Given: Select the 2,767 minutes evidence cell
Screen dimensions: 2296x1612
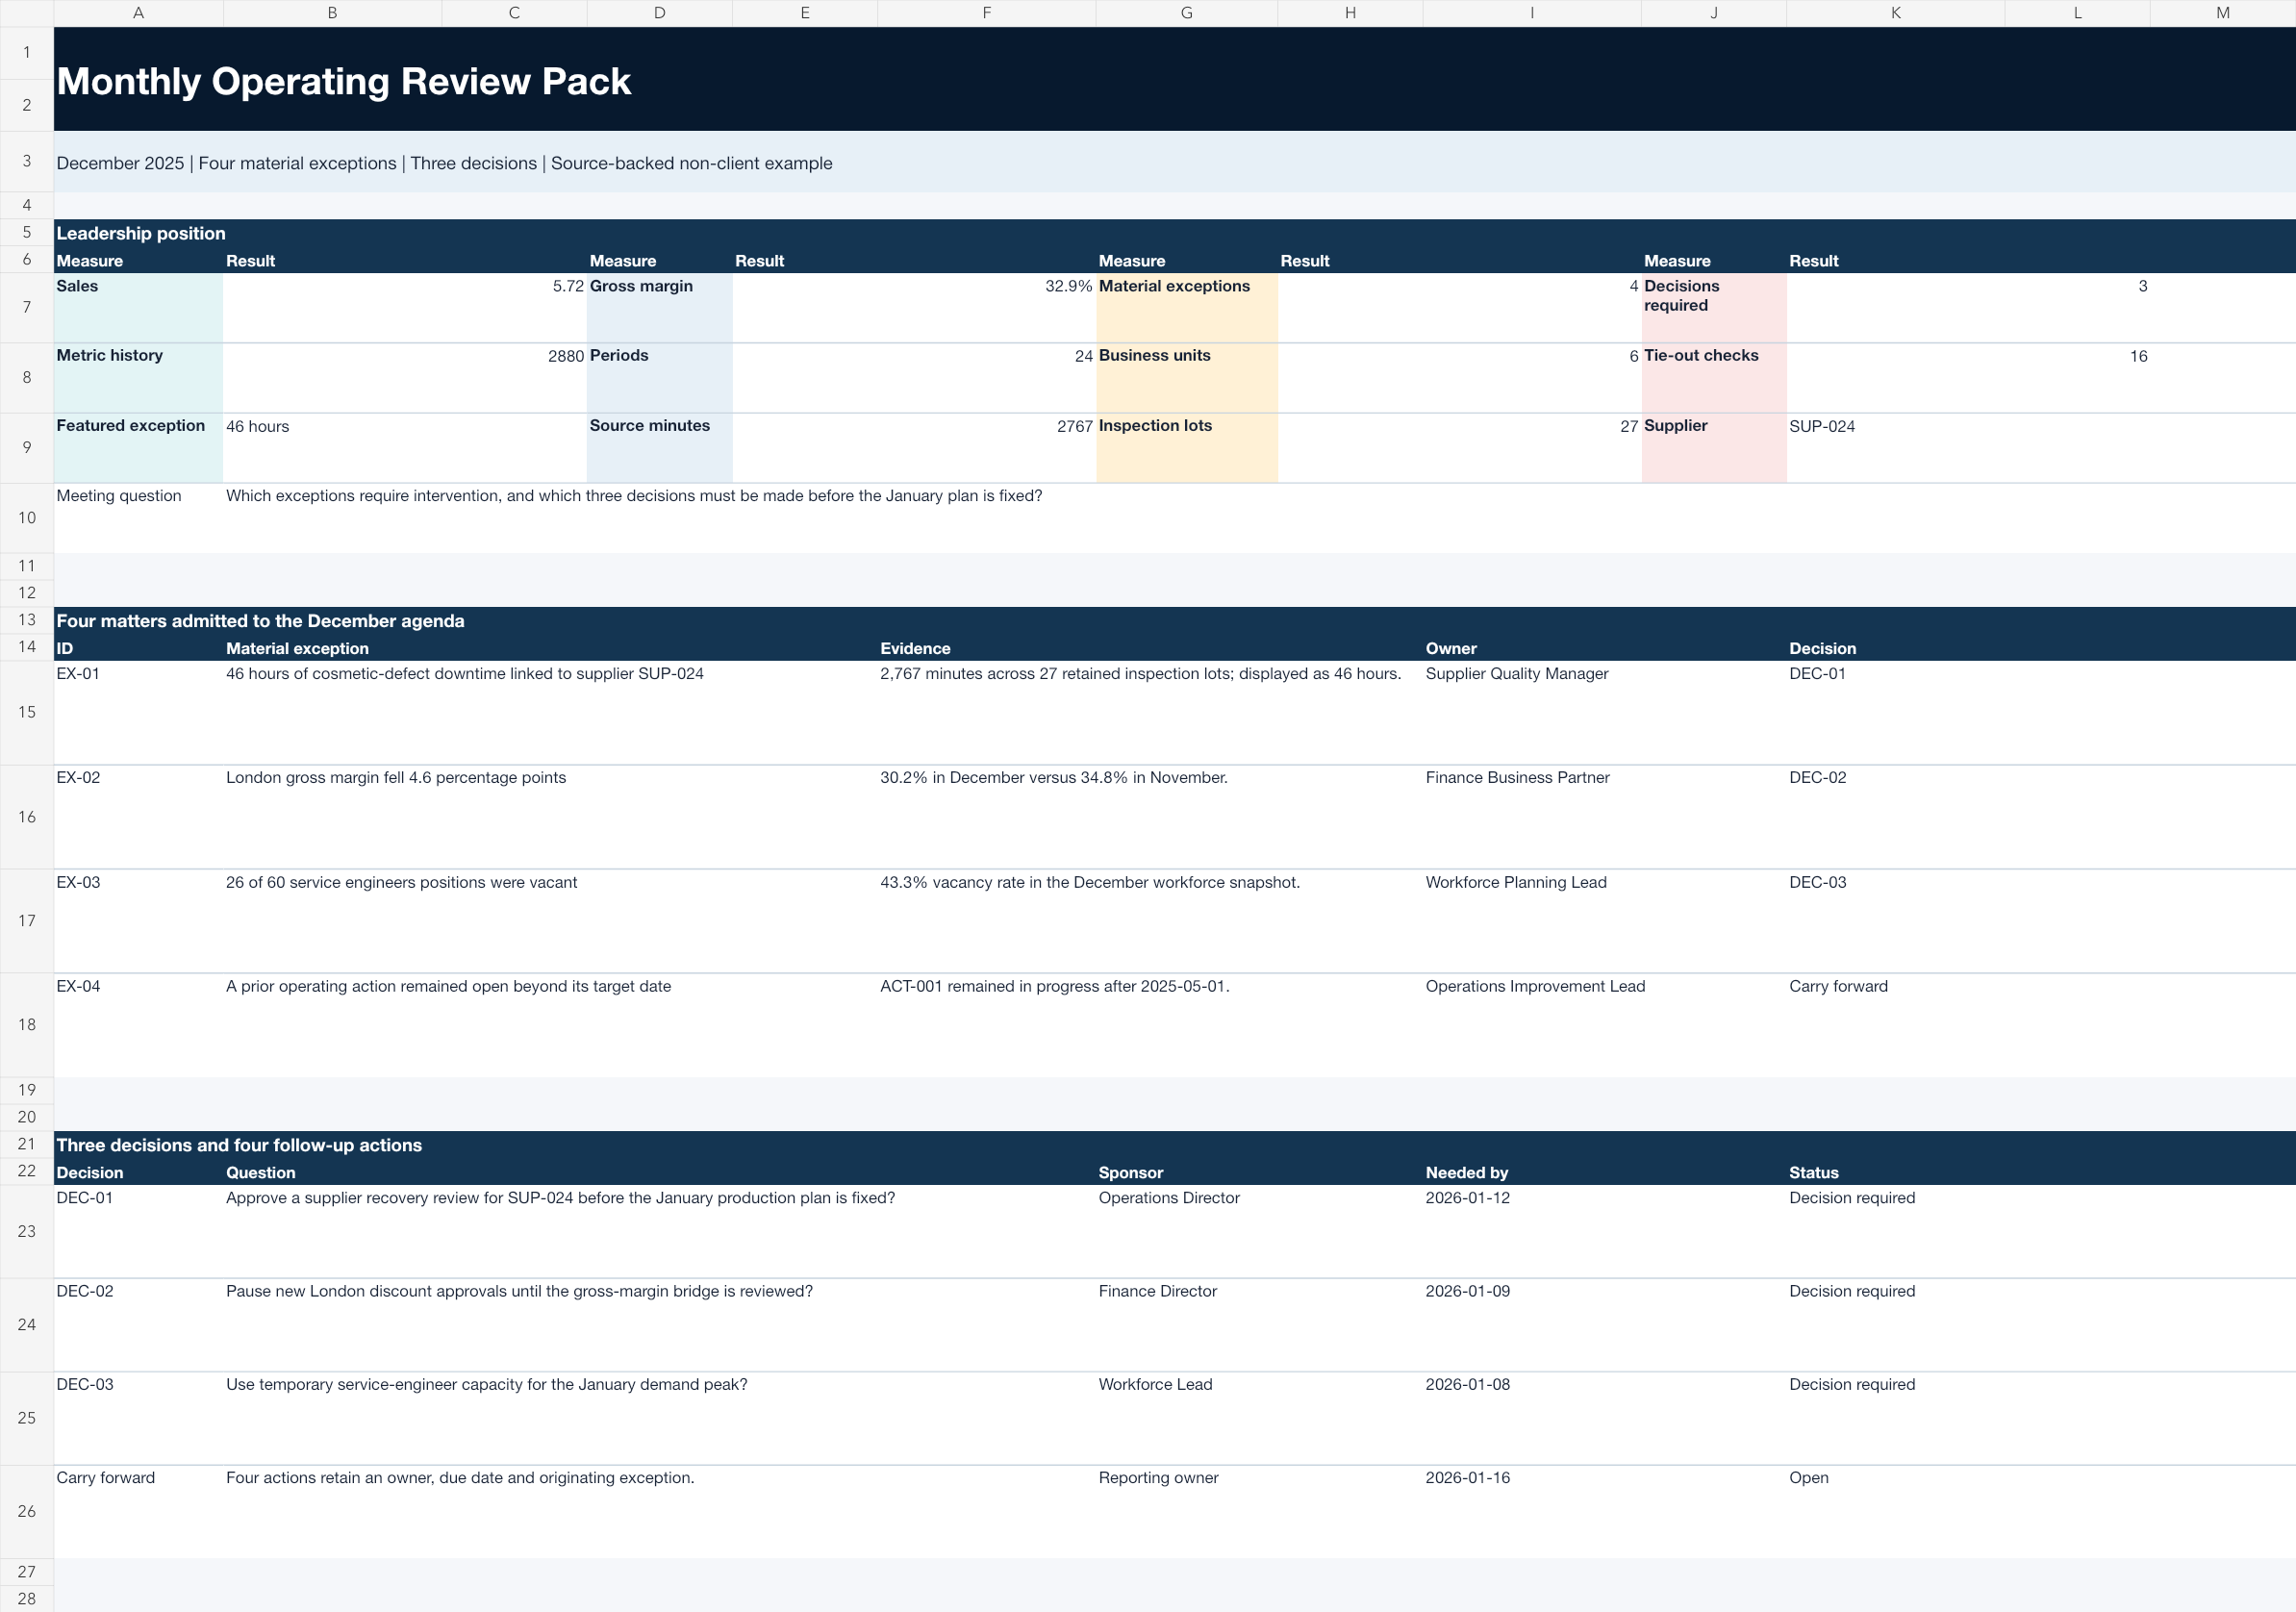Looking at the screenshot, I should pos(1150,713).
